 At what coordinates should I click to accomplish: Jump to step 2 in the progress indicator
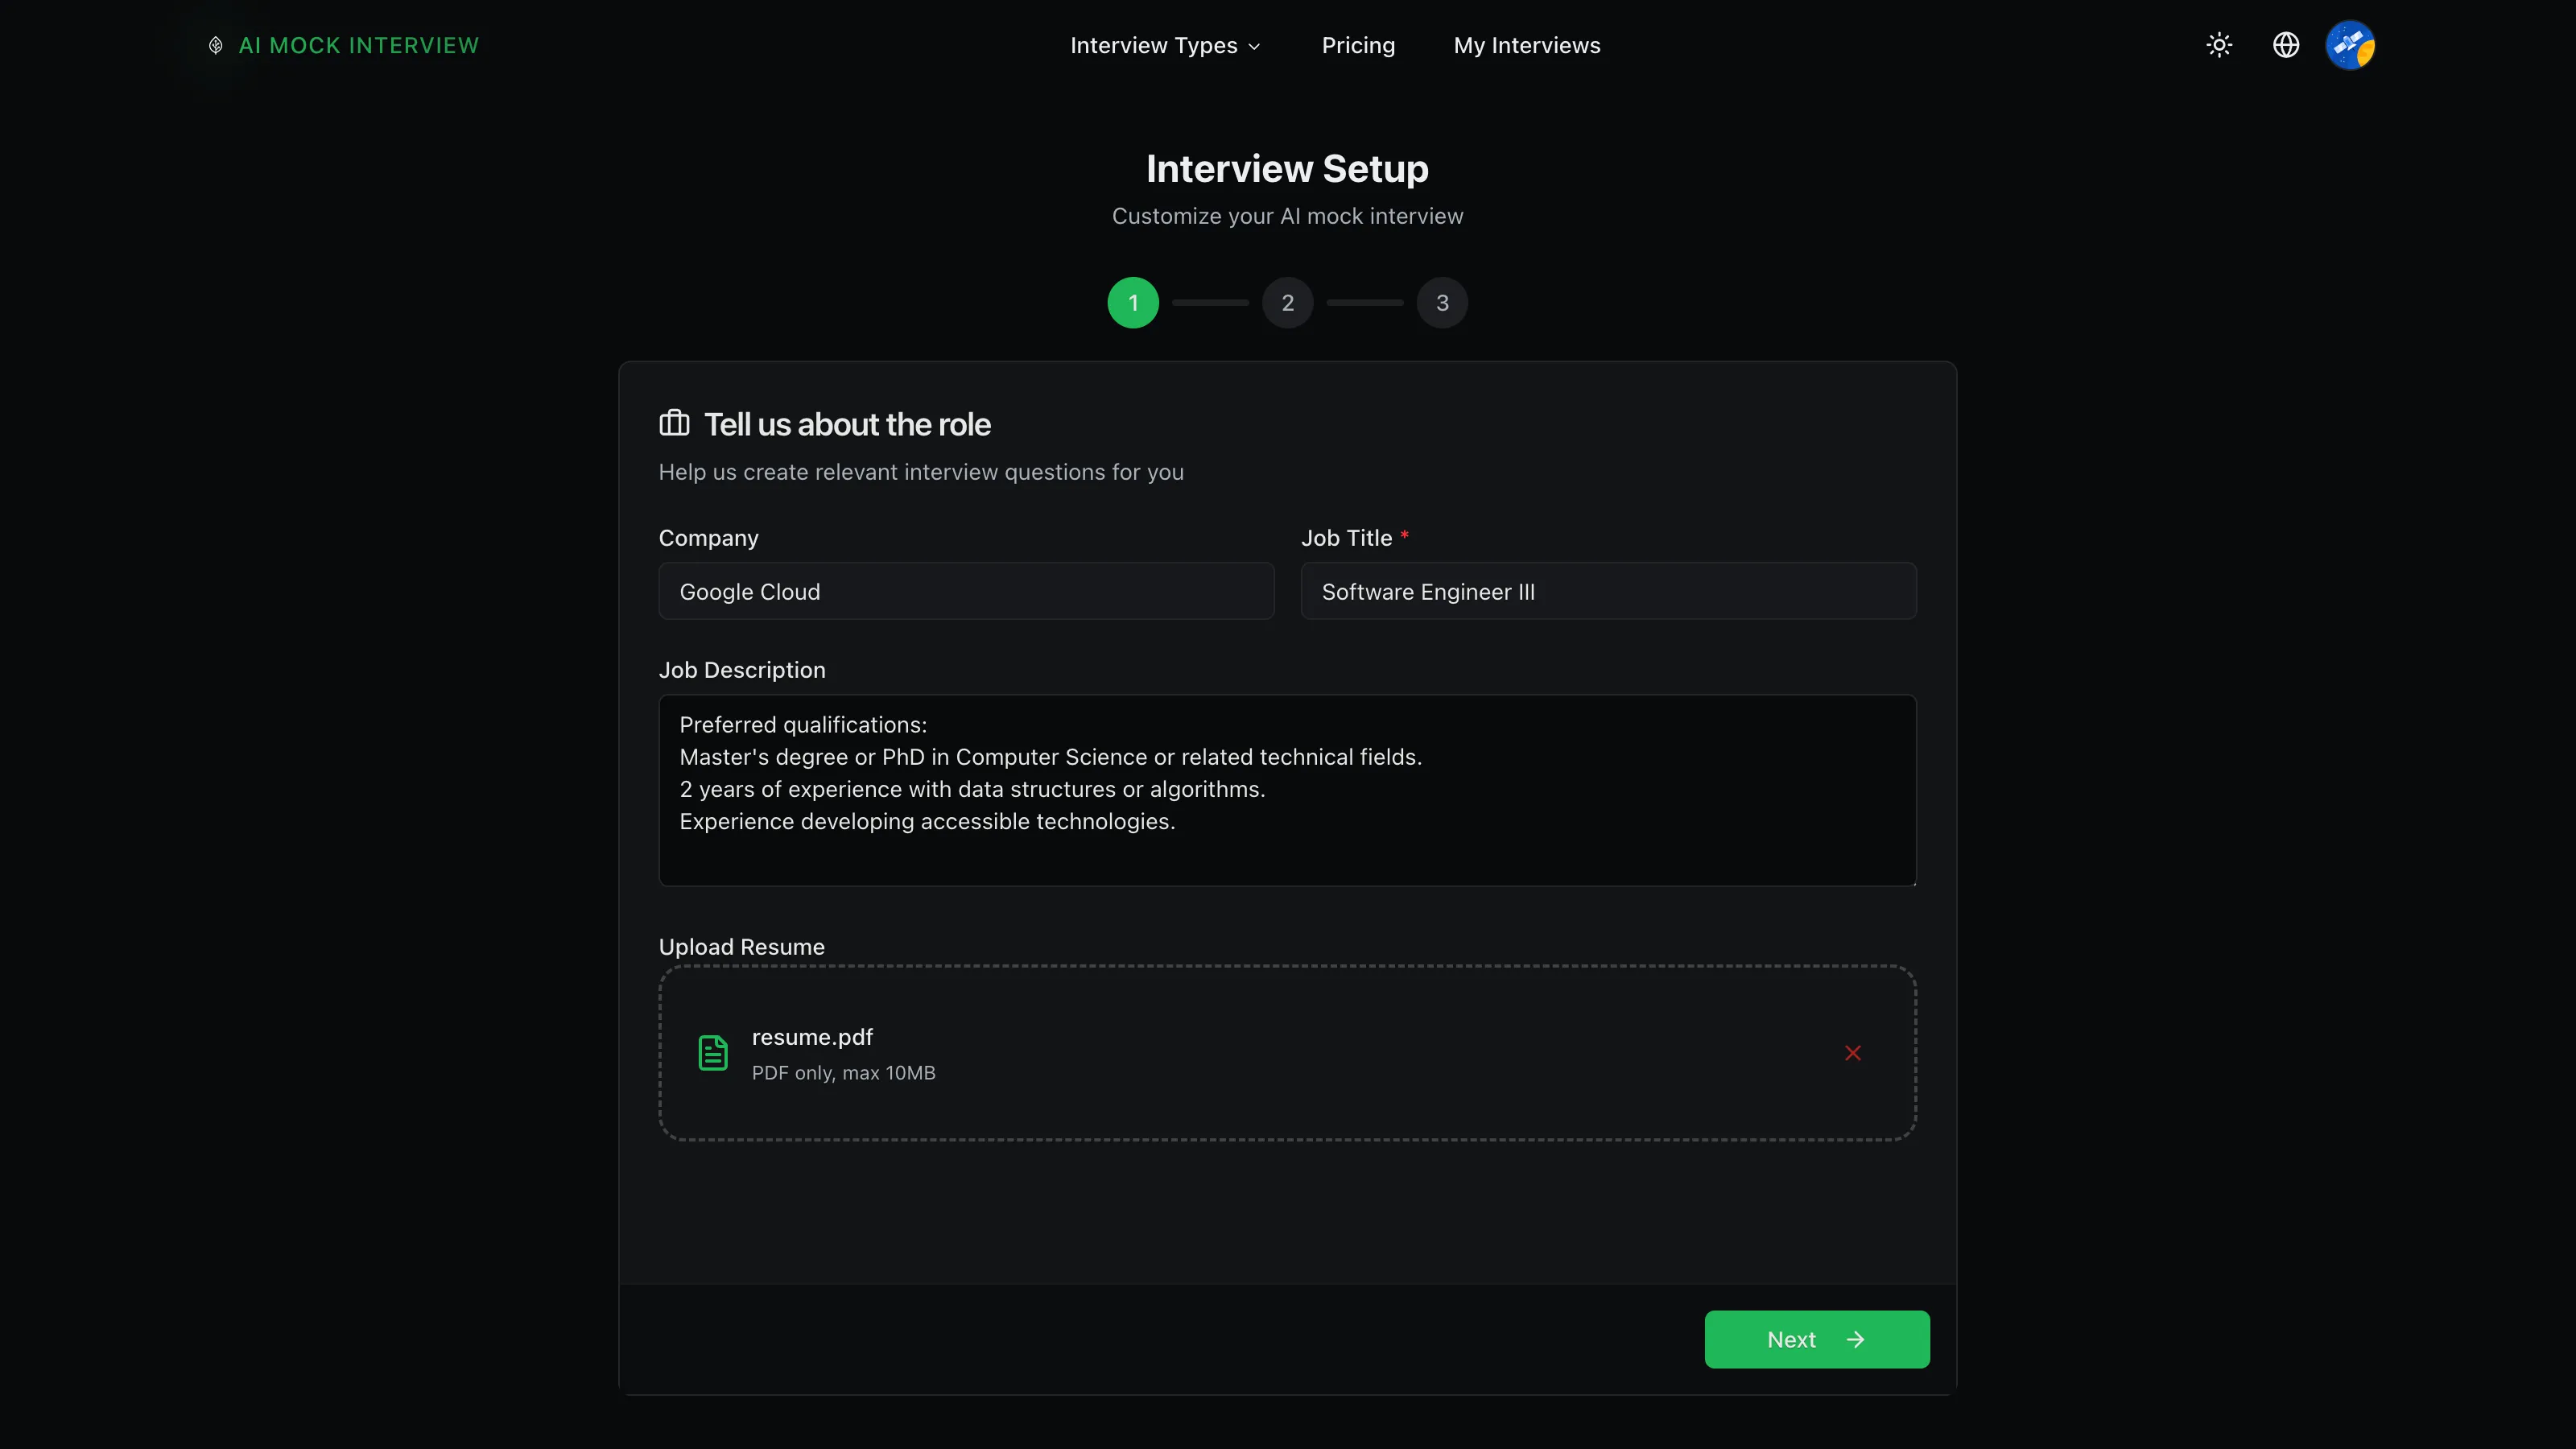pyautogui.click(x=1288, y=303)
